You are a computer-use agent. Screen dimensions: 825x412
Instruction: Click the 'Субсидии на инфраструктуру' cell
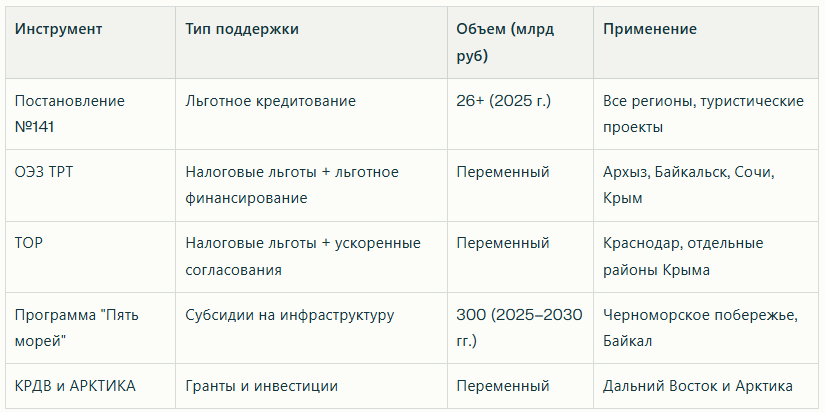tap(289, 315)
